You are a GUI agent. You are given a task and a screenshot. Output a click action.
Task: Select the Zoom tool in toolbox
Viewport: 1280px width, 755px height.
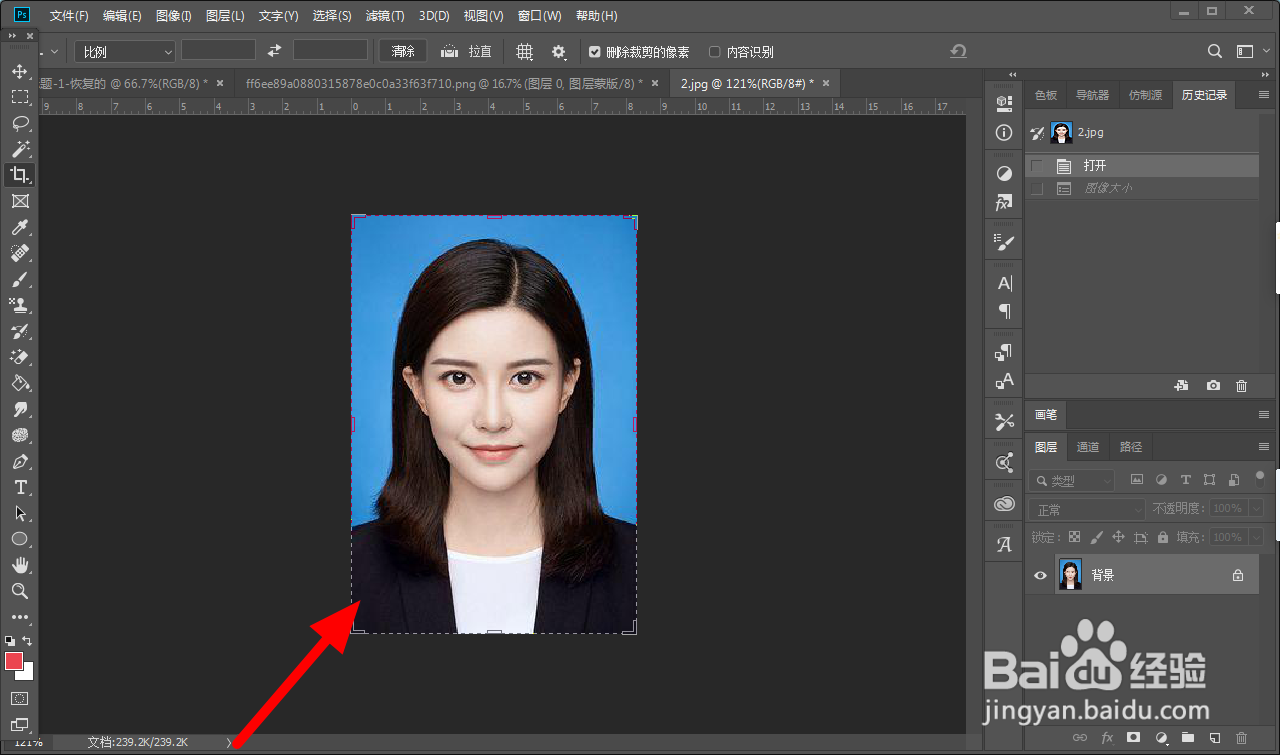pyautogui.click(x=19, y=591)
